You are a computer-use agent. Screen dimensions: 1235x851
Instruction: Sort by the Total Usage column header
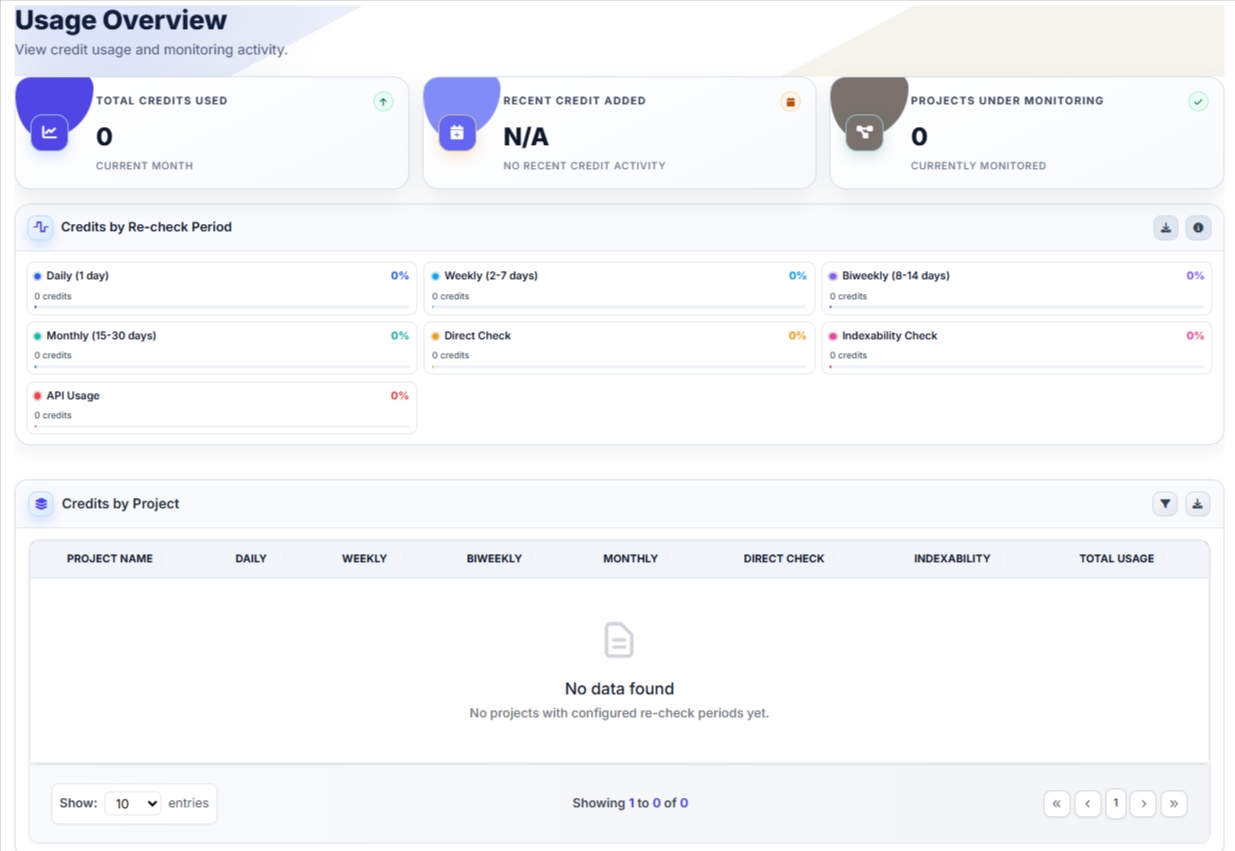coord(1116,559)
